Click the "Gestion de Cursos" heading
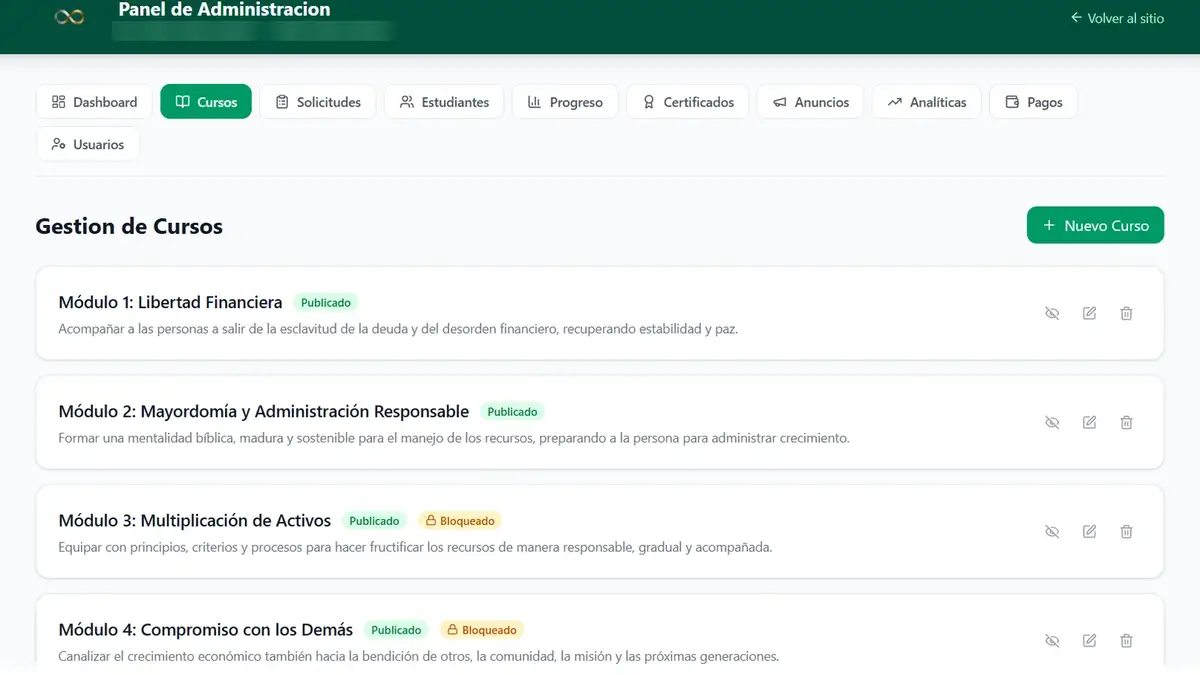This screenshot has height=675, width=1200. tap(129, 226)
